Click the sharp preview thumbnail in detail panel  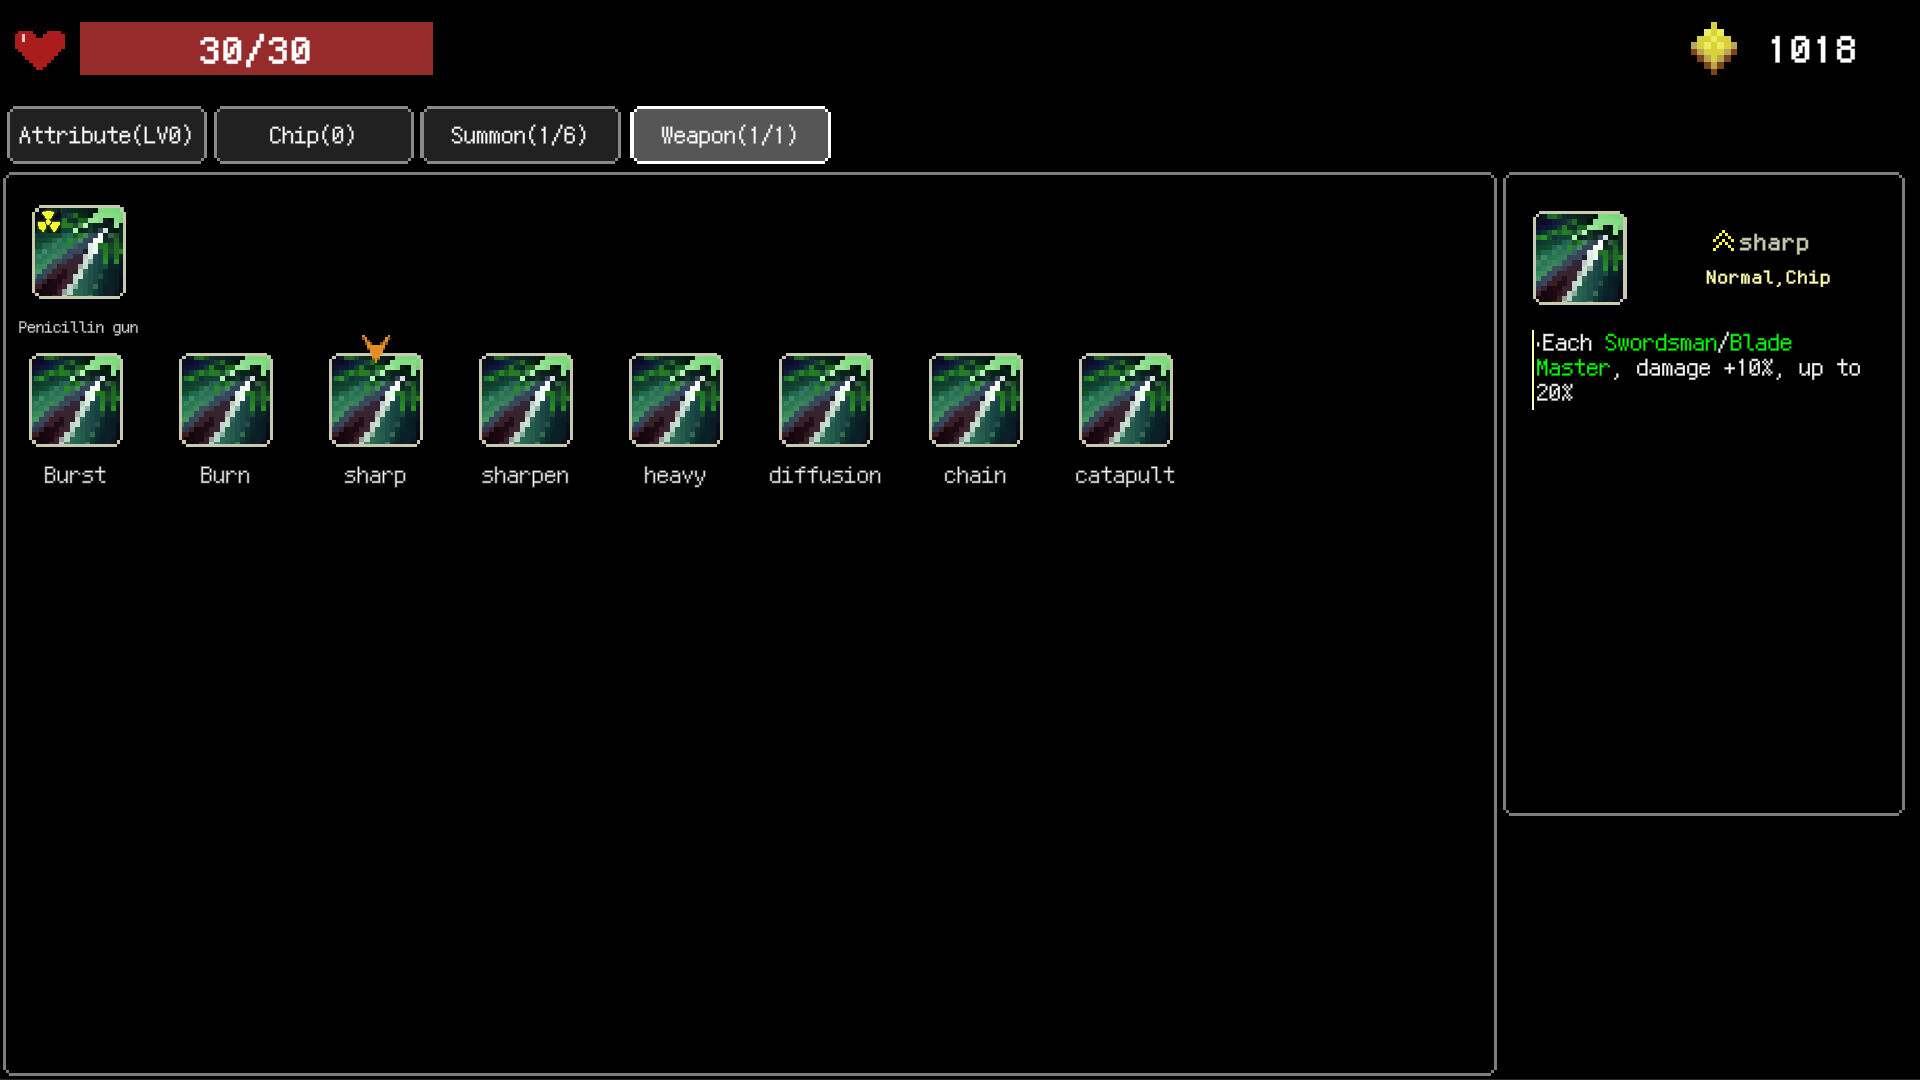pyautogui.click(x=1580, y=258)
